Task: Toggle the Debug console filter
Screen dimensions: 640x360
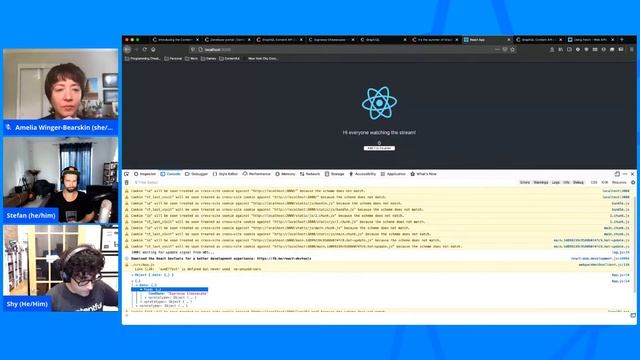Action: [x=578, y=182]
